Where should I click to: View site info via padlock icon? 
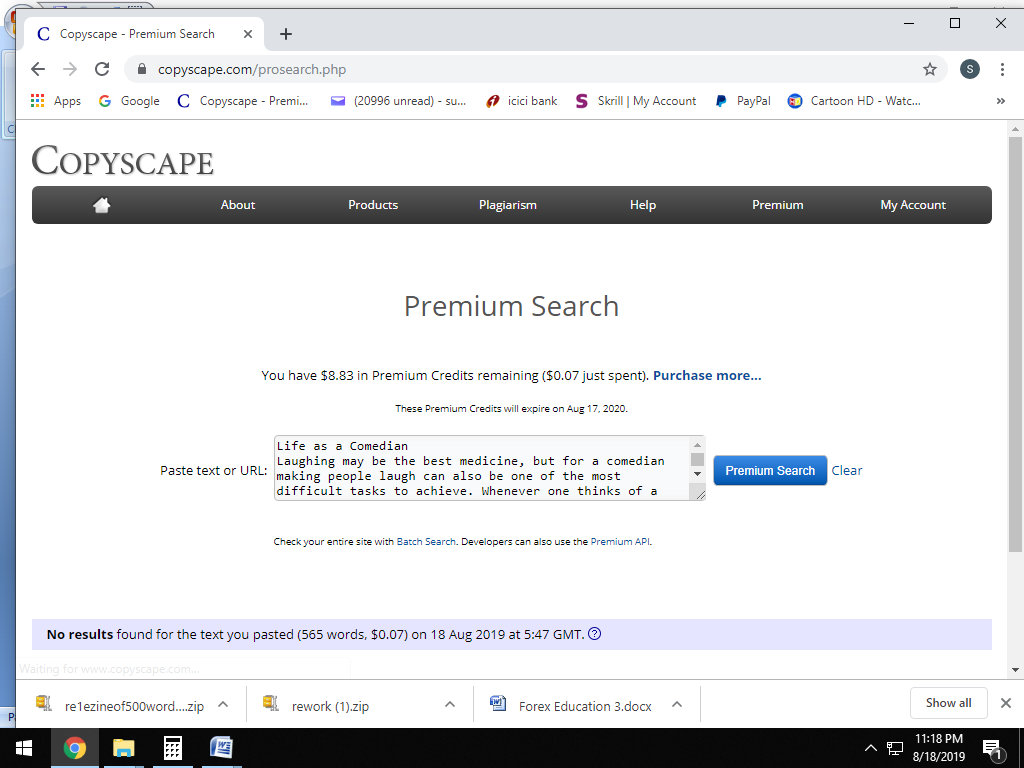[142, 69]
